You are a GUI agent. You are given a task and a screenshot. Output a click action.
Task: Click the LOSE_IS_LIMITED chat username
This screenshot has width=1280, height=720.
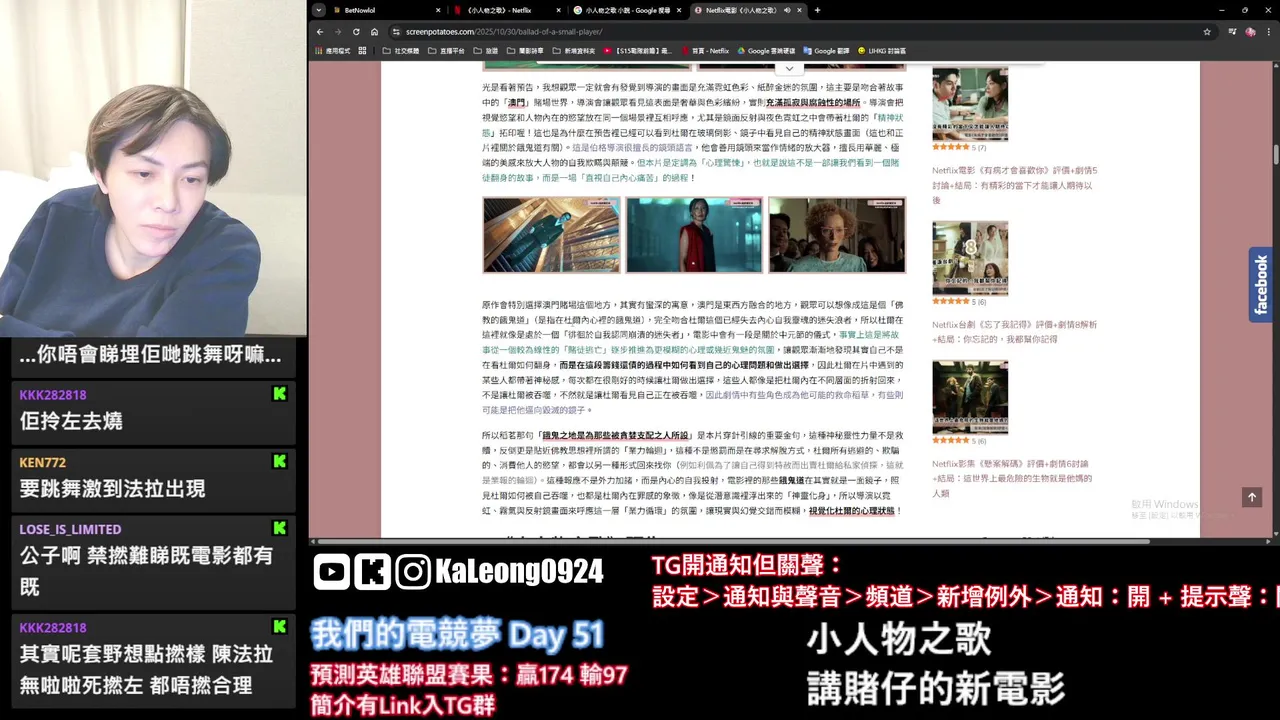(70, 529)
